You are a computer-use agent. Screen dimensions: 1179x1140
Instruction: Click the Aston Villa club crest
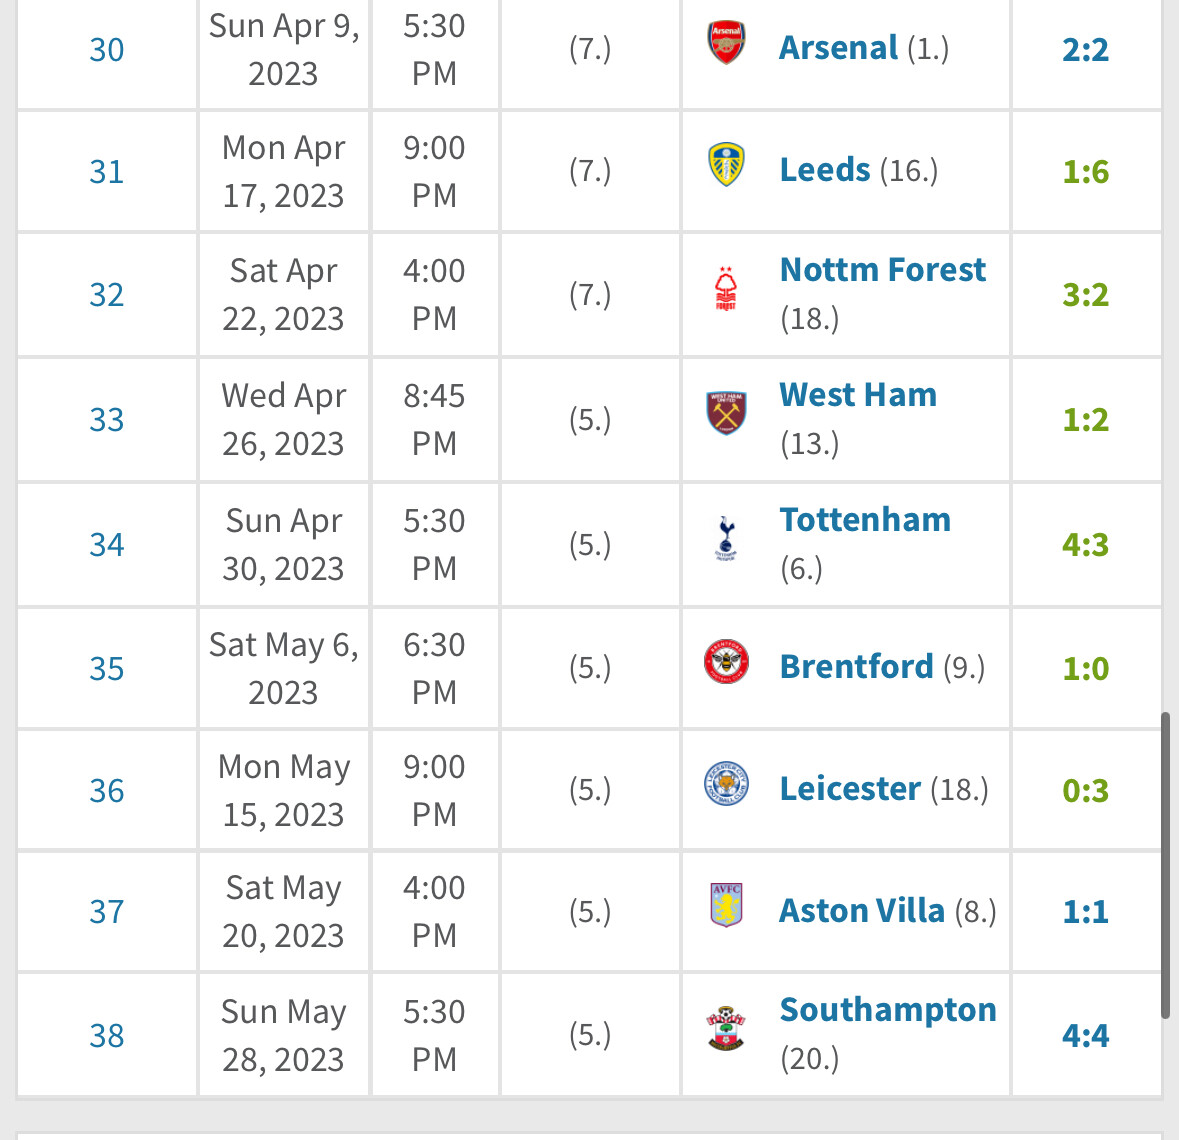pyautogui.click(x=726, y=906)
